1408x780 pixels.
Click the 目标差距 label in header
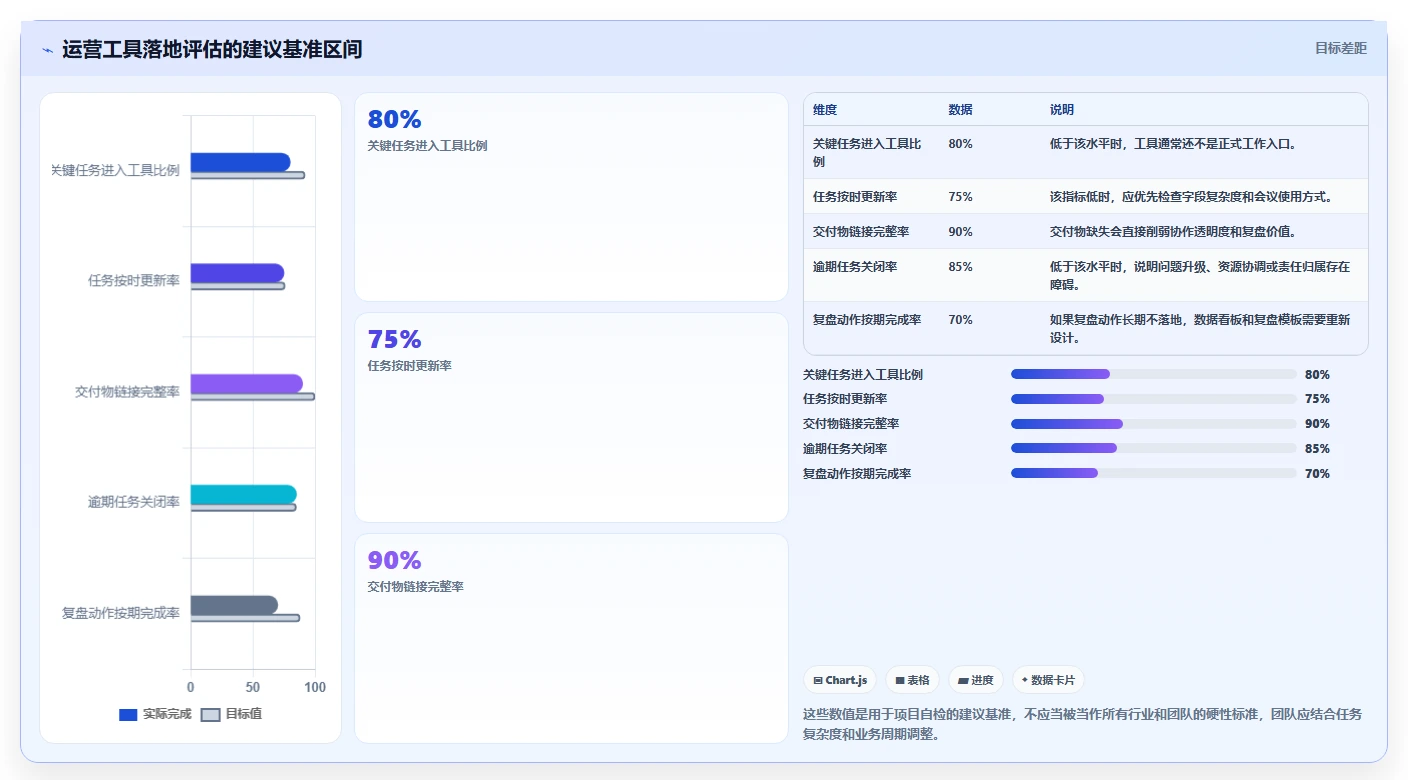[x=1340, y=48]
